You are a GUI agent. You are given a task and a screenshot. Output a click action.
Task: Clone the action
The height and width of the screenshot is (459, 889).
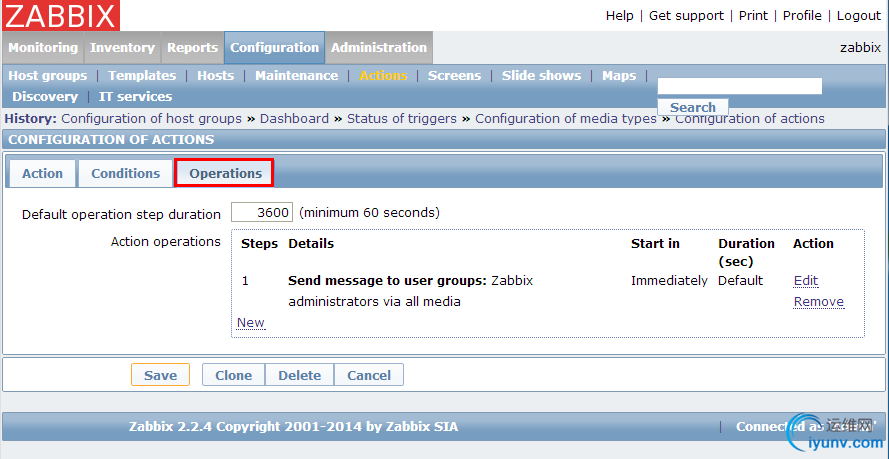tap(234, 375)
